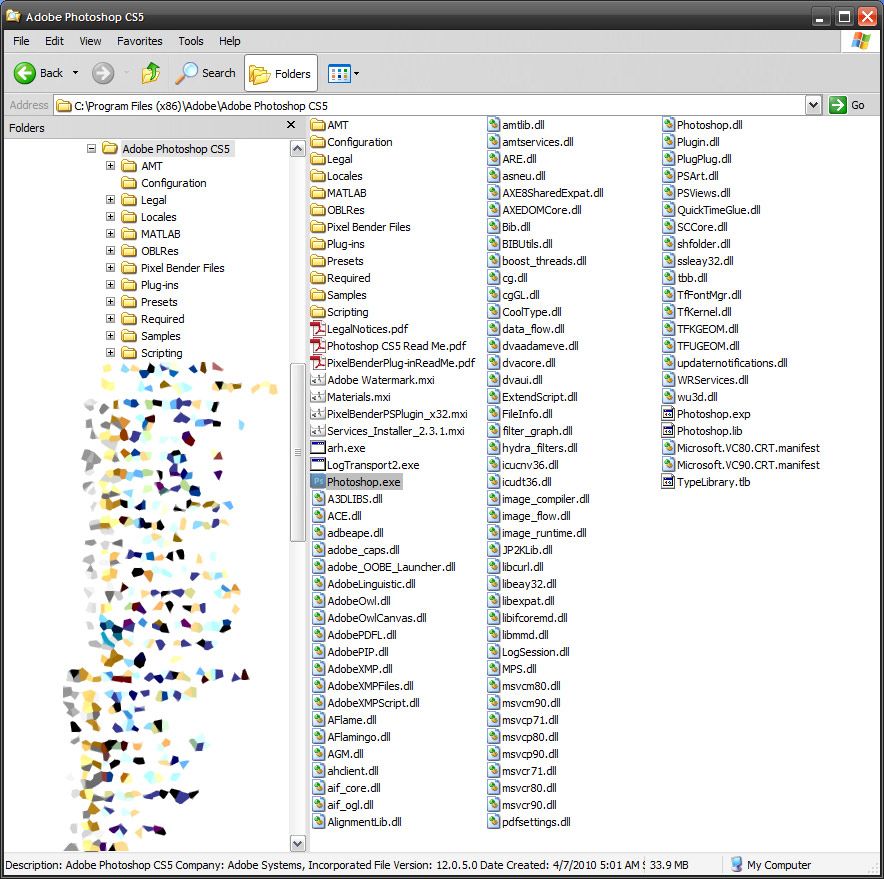Expand the Locales folder in tree
Screen dimensions: 884x879
tap(110, 217)
